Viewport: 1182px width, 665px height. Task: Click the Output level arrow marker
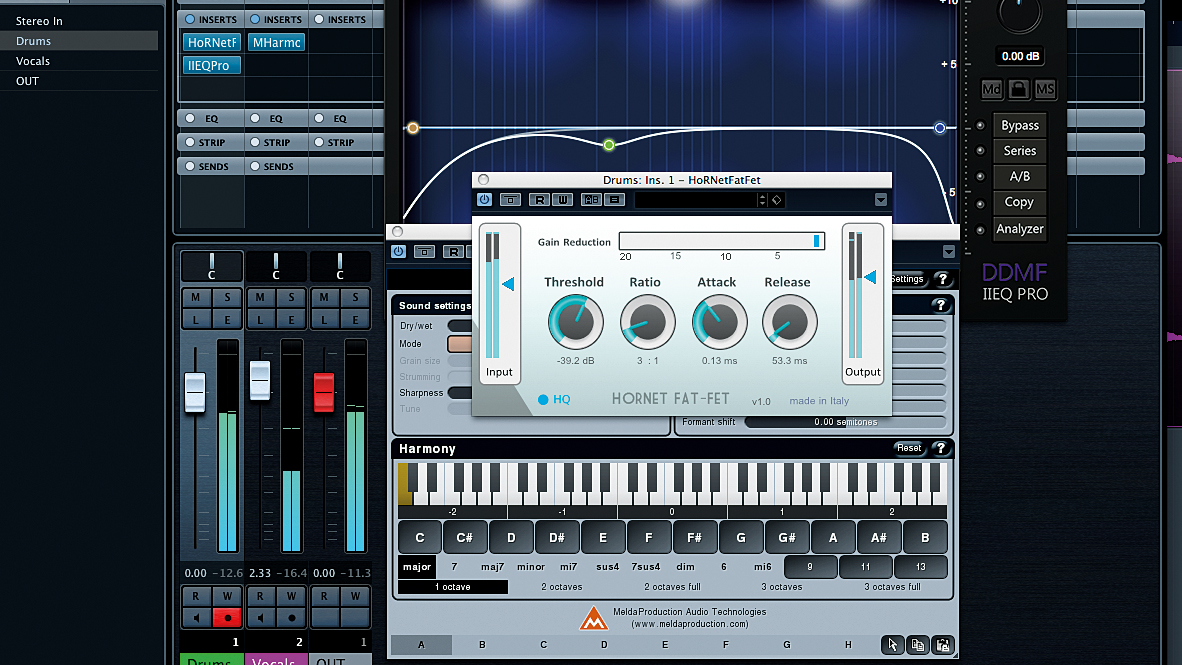[x=870, y=277]
